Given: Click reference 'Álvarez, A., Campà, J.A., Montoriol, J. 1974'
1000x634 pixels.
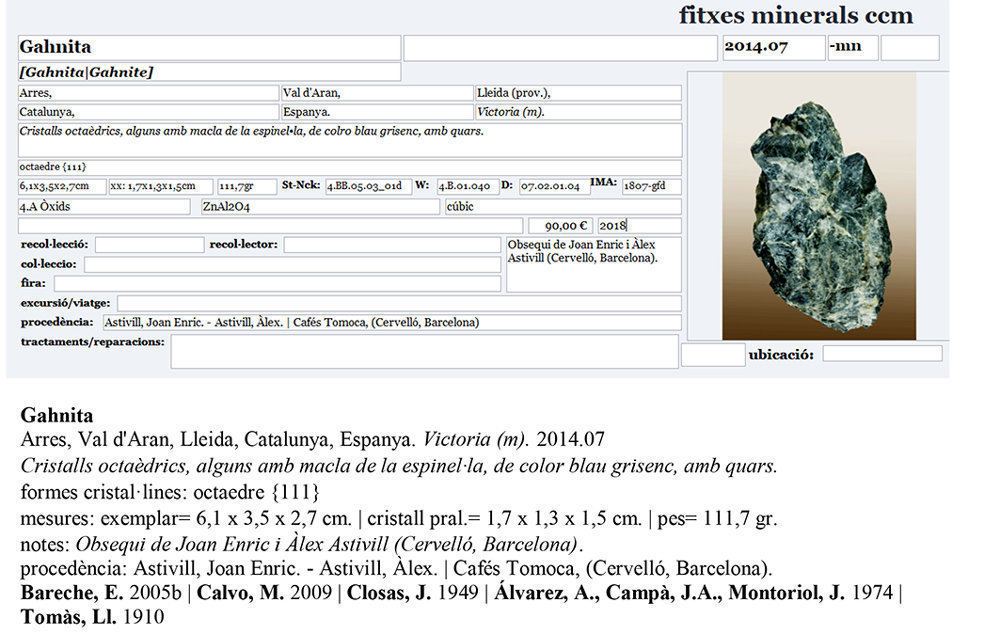Looking at the screenshot, I should click(x=694, y=593).
